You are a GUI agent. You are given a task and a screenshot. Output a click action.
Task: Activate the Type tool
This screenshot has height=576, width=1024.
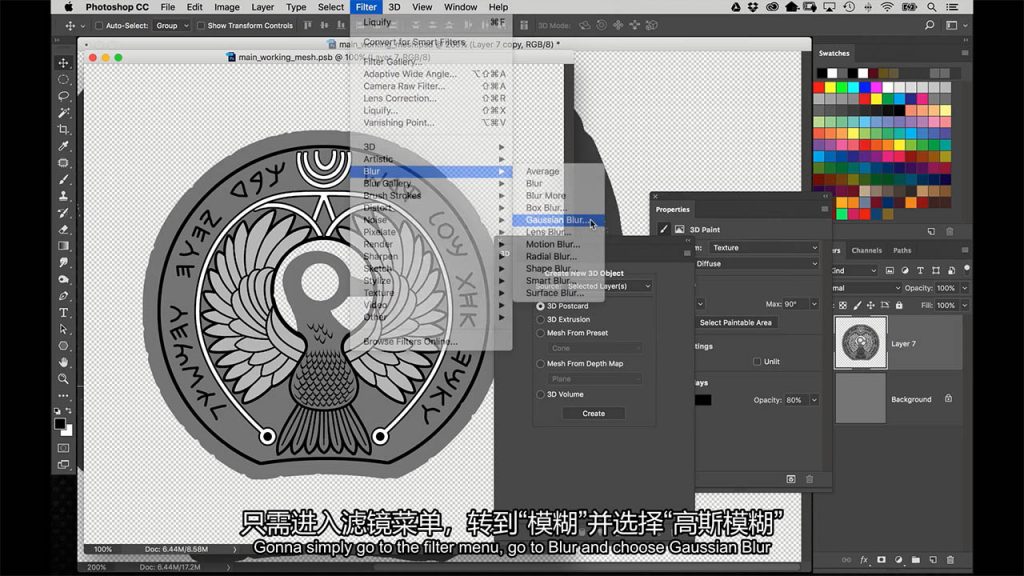coord(63,312)
